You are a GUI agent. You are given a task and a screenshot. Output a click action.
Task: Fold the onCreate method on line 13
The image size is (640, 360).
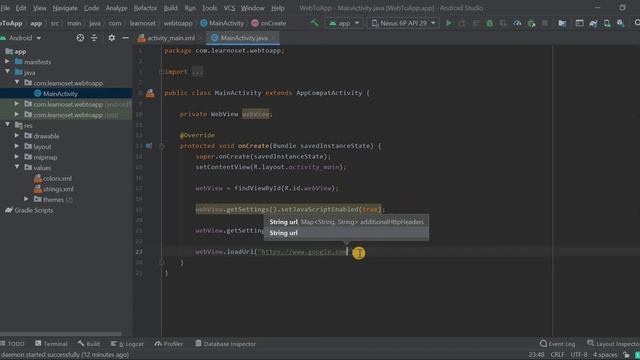point(162,146)
